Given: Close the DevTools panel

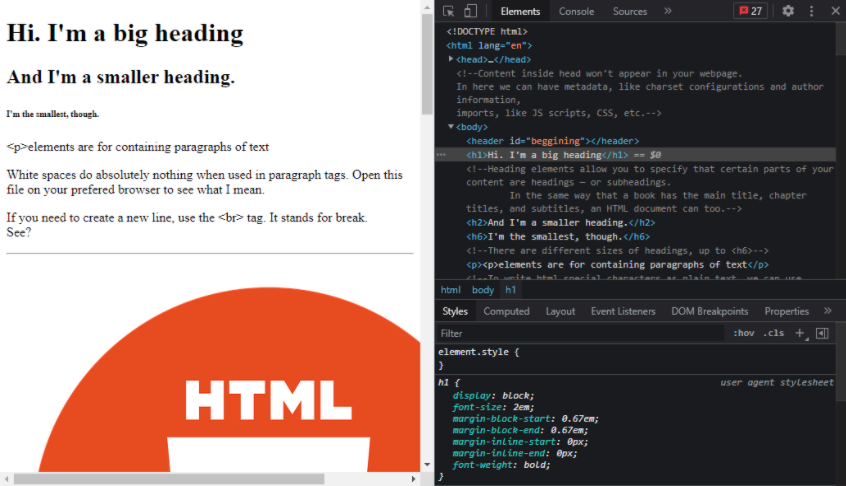Looking at the screenshot, I should pos(835,11).
